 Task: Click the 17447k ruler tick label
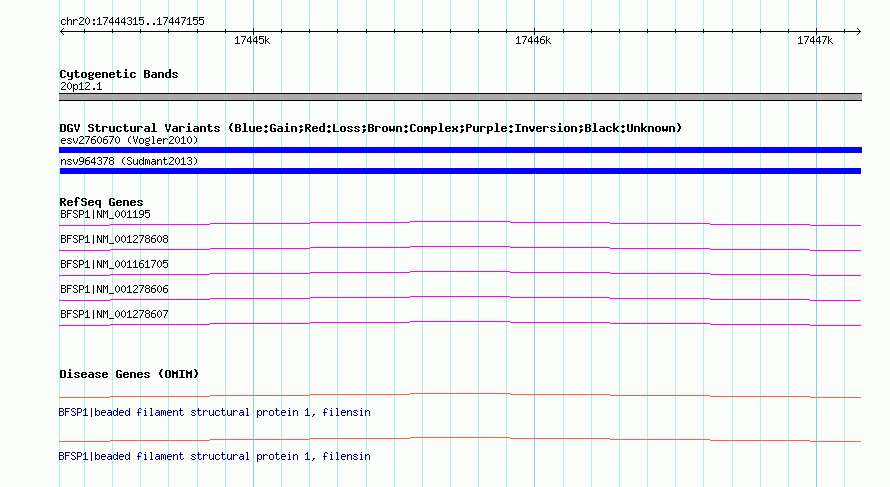click(x=815, y=40)
